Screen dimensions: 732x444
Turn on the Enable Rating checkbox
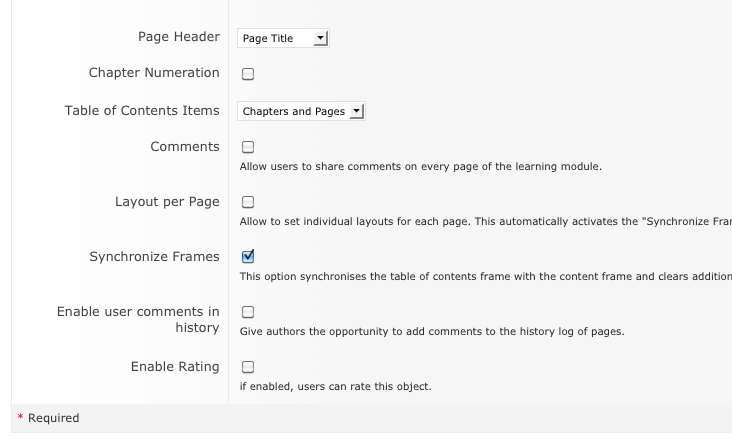click(247, 367)
